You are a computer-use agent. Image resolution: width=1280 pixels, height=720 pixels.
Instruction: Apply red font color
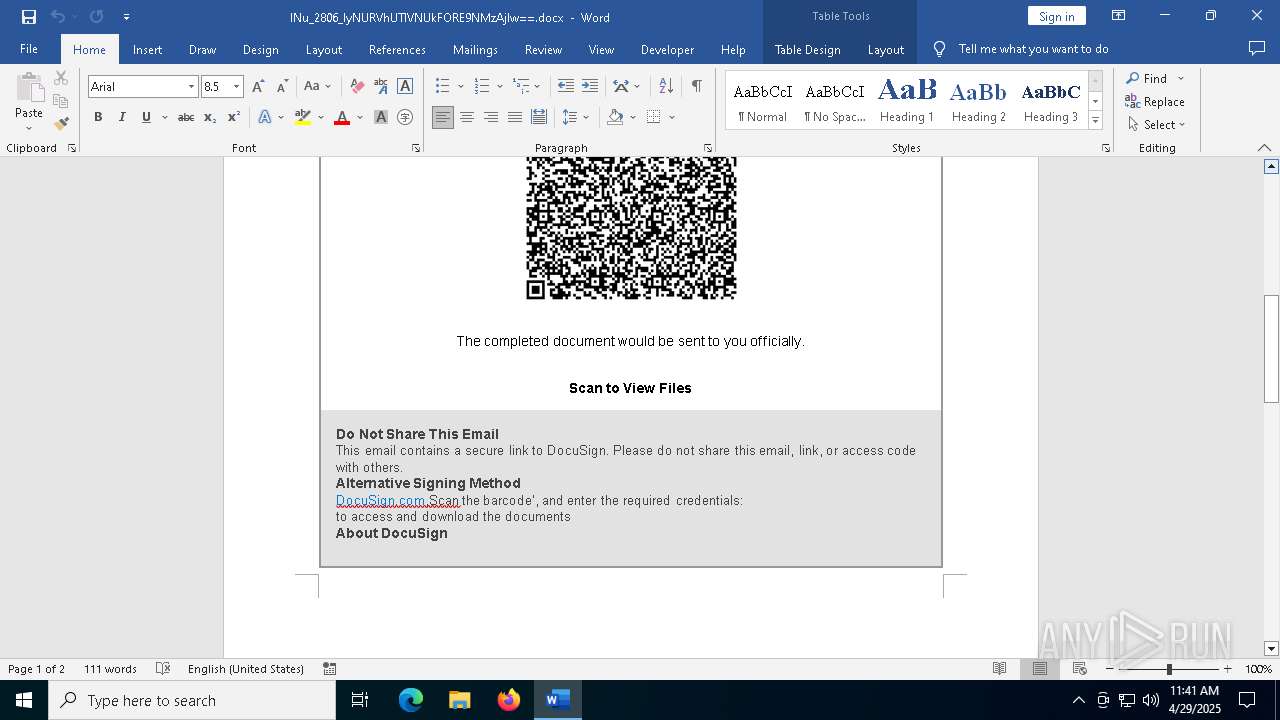pyautogui.click(x=342, y=118)
